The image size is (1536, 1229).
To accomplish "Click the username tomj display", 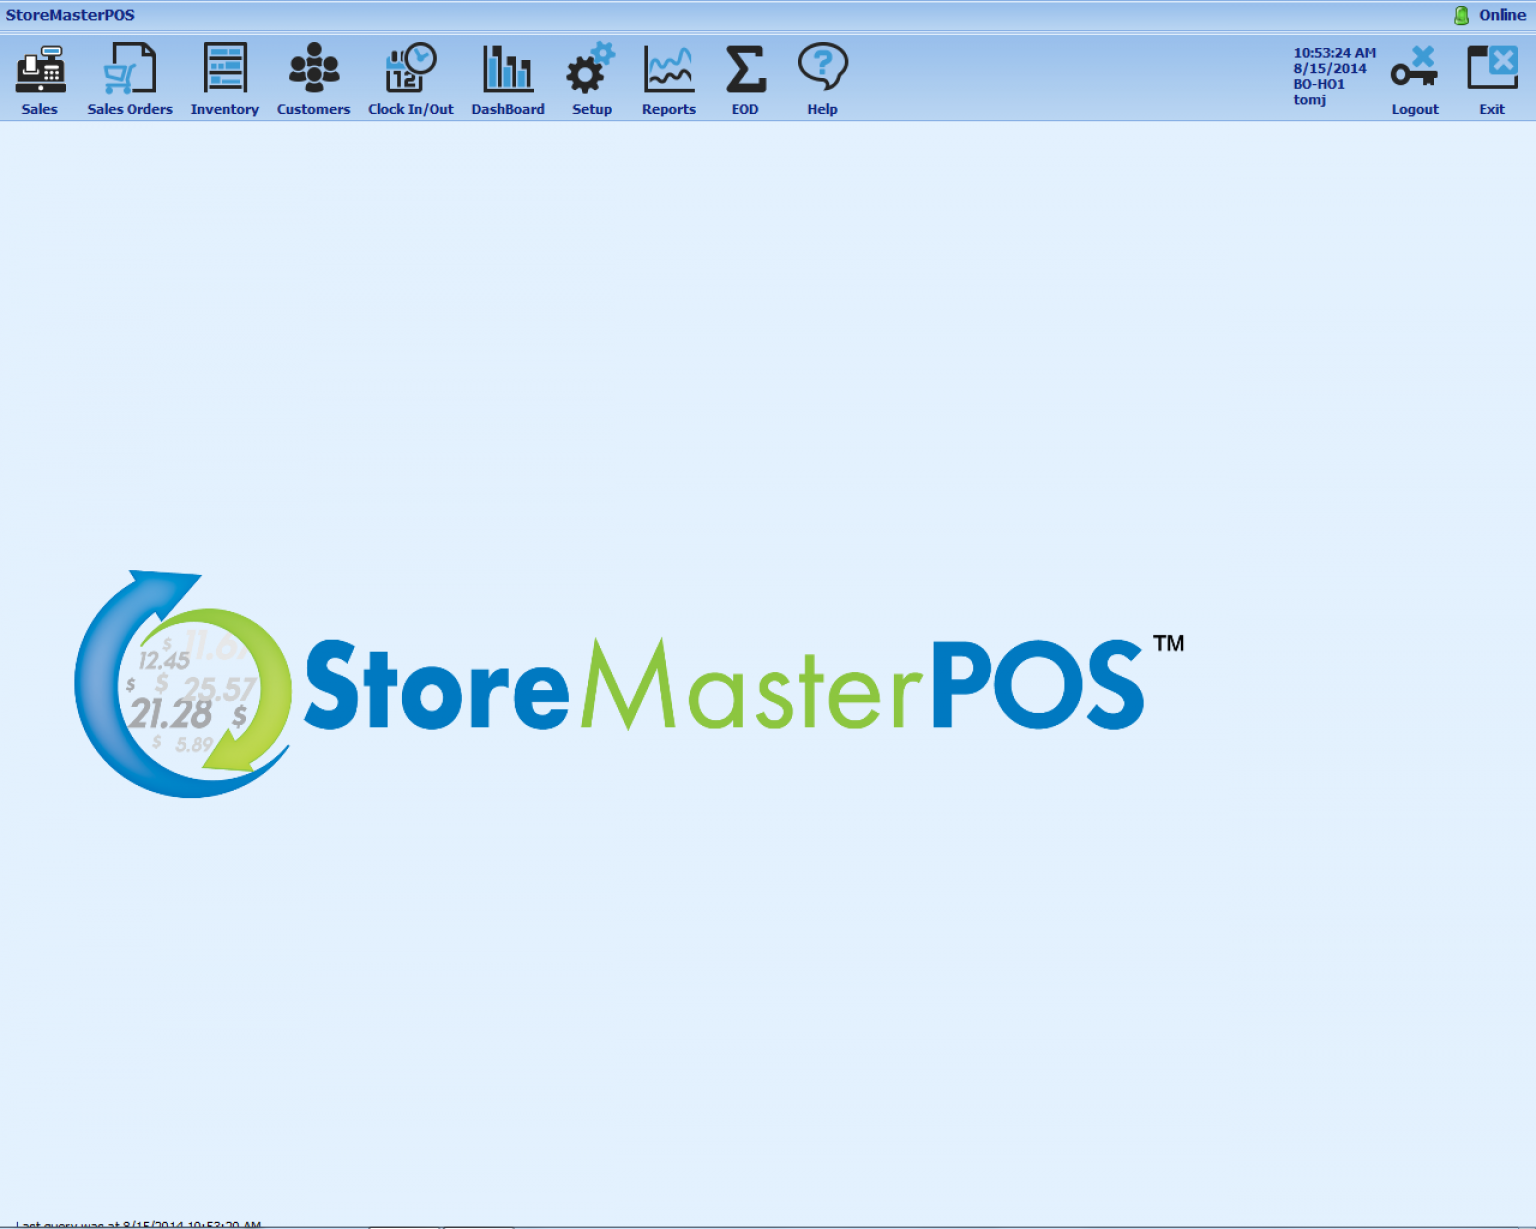I will pos(1309,99).
